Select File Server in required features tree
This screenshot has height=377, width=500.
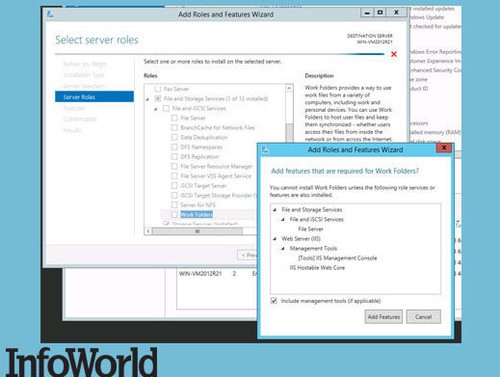click(x=310, y=229)
